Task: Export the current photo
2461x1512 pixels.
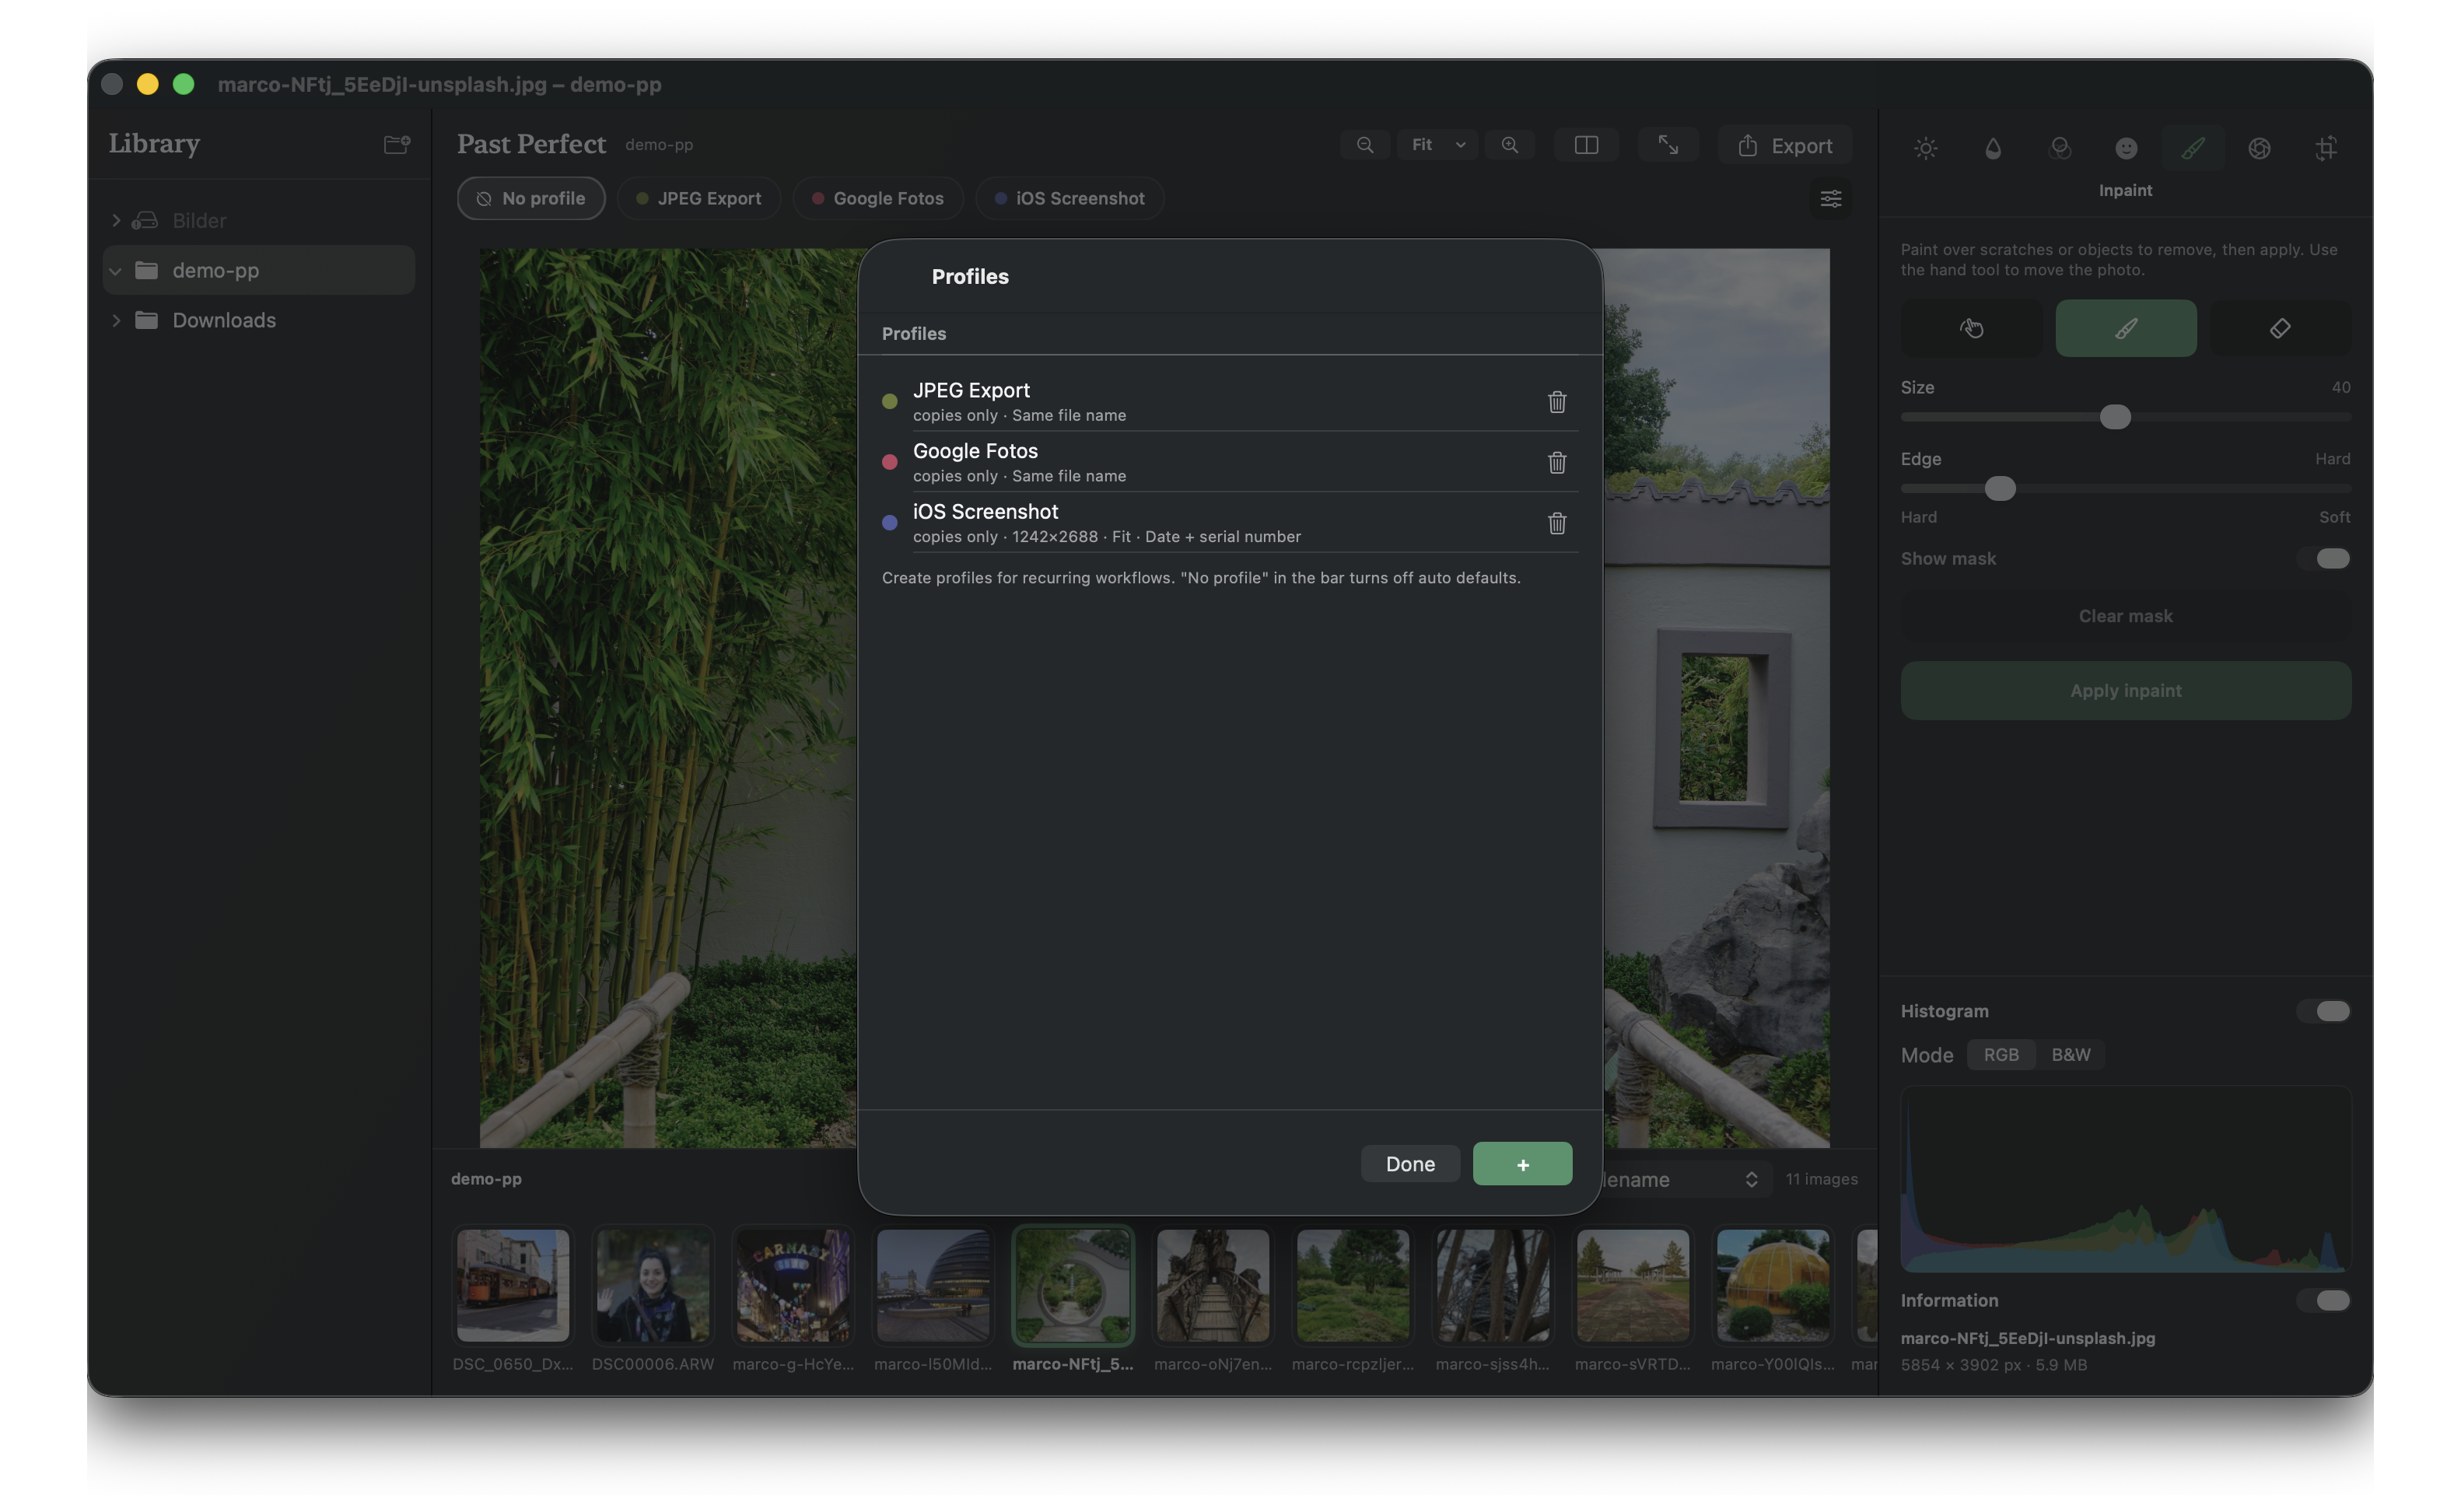Action: (x=1784, y=145)
